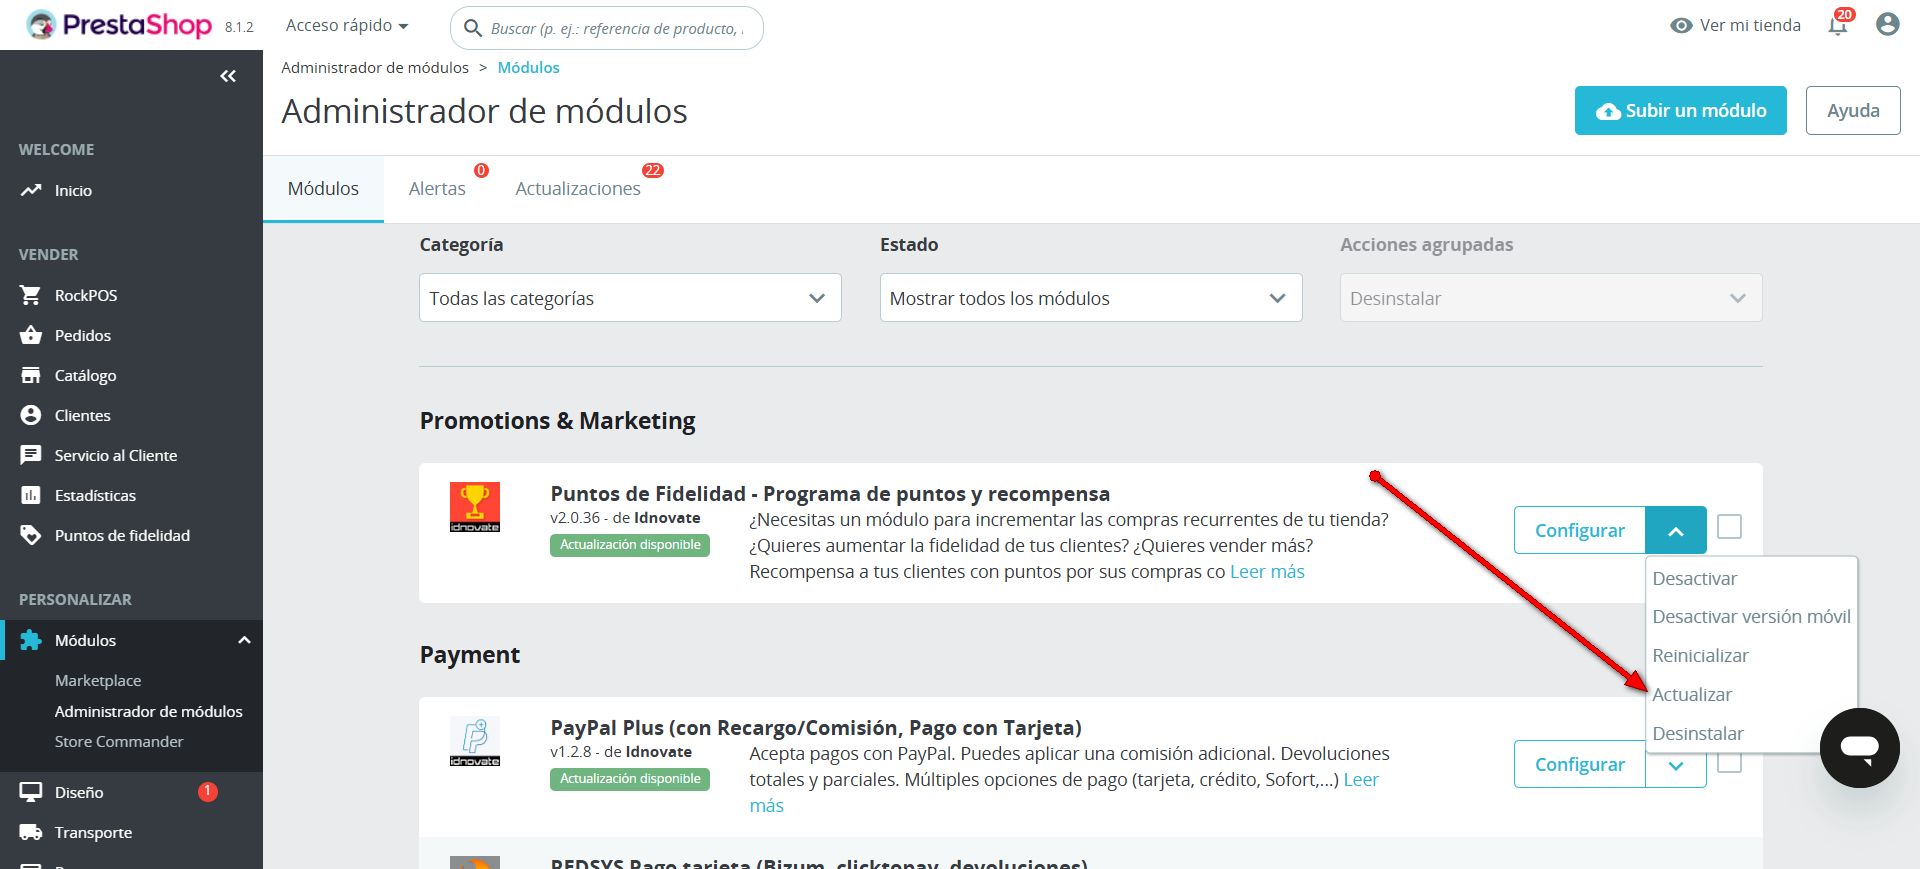Open the Categoría dropdown

tap(630, 298)
